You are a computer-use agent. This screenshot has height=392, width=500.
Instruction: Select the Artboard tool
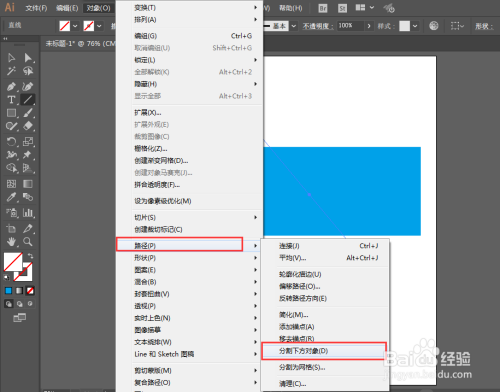12,228
